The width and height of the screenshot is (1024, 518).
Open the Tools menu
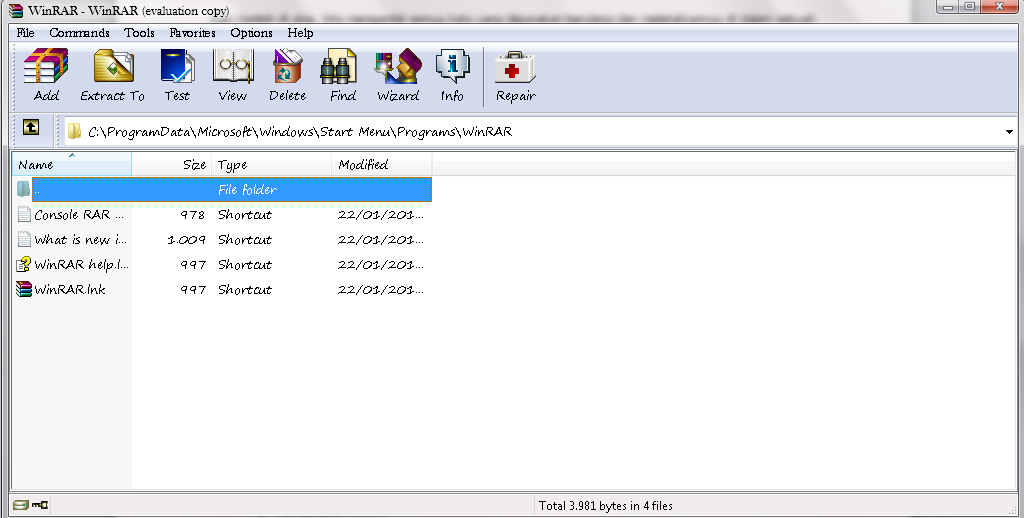click(x=140, y=33)
